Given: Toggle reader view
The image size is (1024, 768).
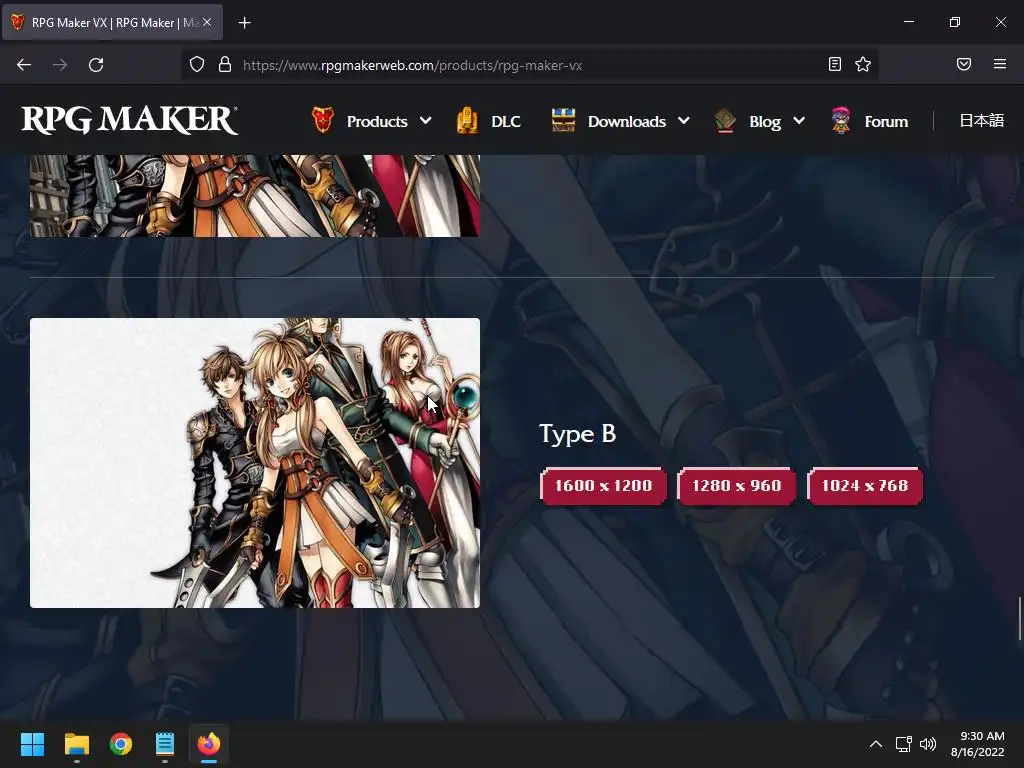Looking at the screenshot, I should click(835, 65).
